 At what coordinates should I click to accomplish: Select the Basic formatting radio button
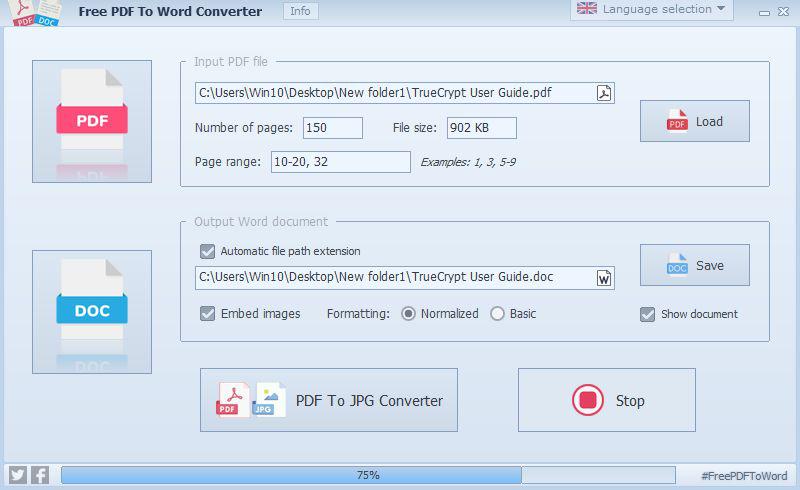pyautogui.click(x=497, y=313)
